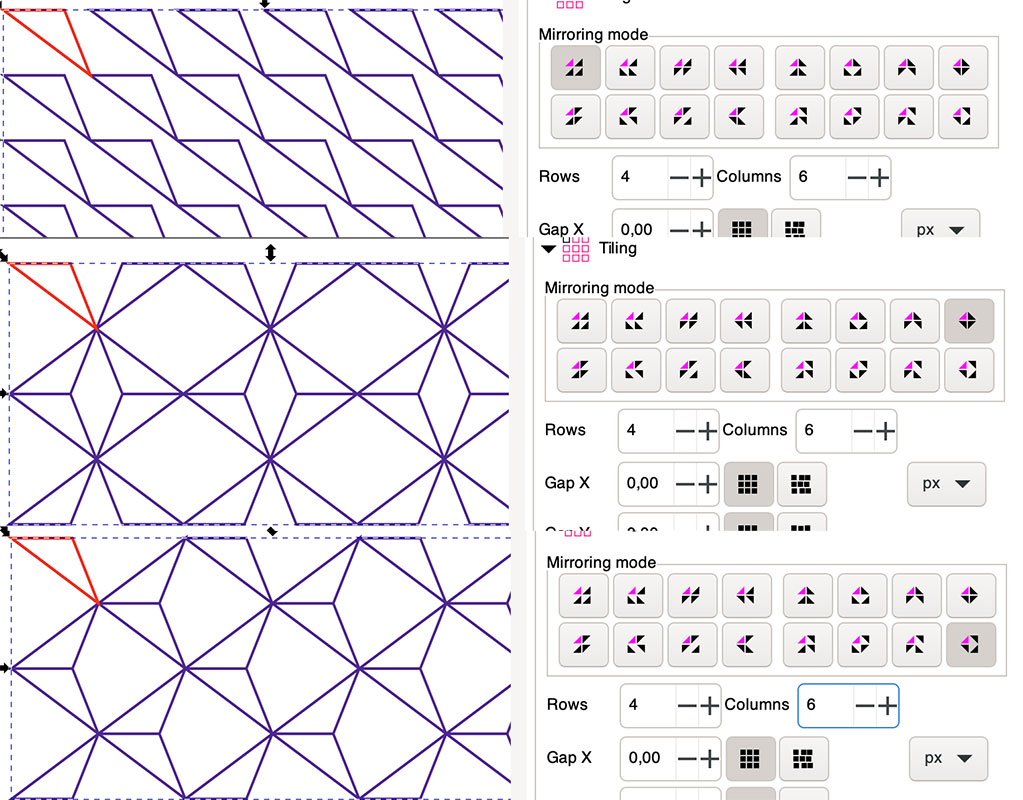Choose first mirroring mode icon, second row, middle panel
This screenshot has width=1023, height=800.
(581, 370)
